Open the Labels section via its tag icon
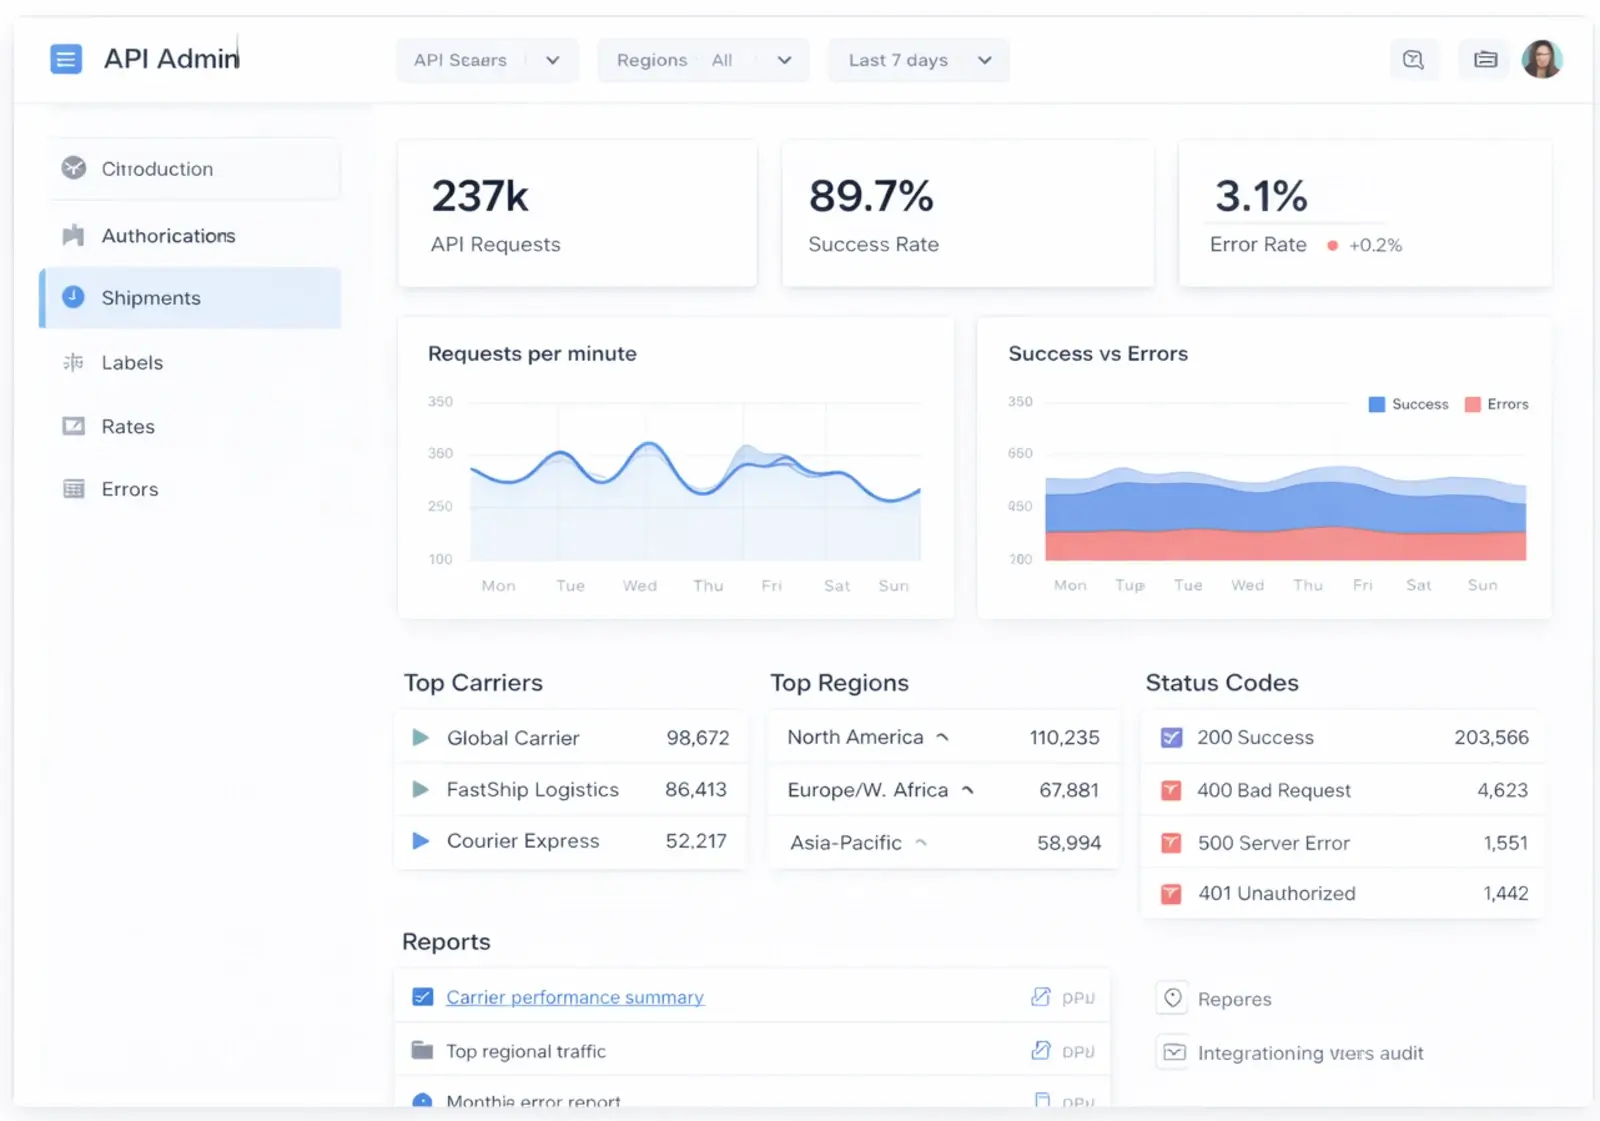The image size is (1600, 1121). pyautogui.click(x=73, y=362)
